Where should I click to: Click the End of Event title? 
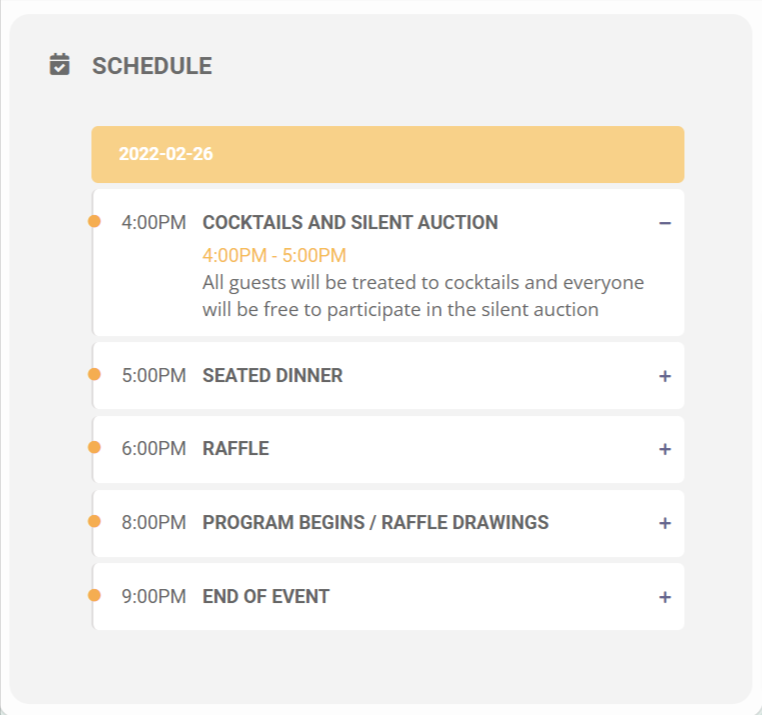coord(266,596)
